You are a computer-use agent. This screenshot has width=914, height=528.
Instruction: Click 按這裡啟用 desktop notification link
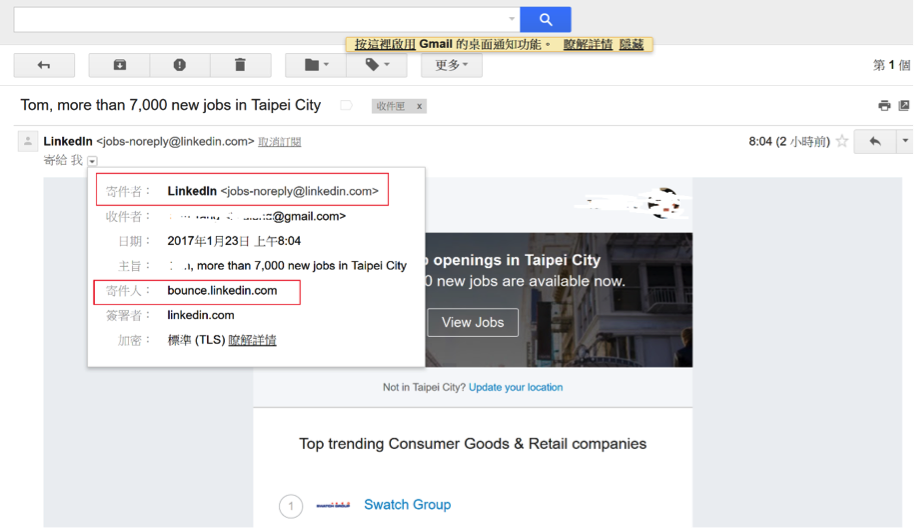coord(385,45)
